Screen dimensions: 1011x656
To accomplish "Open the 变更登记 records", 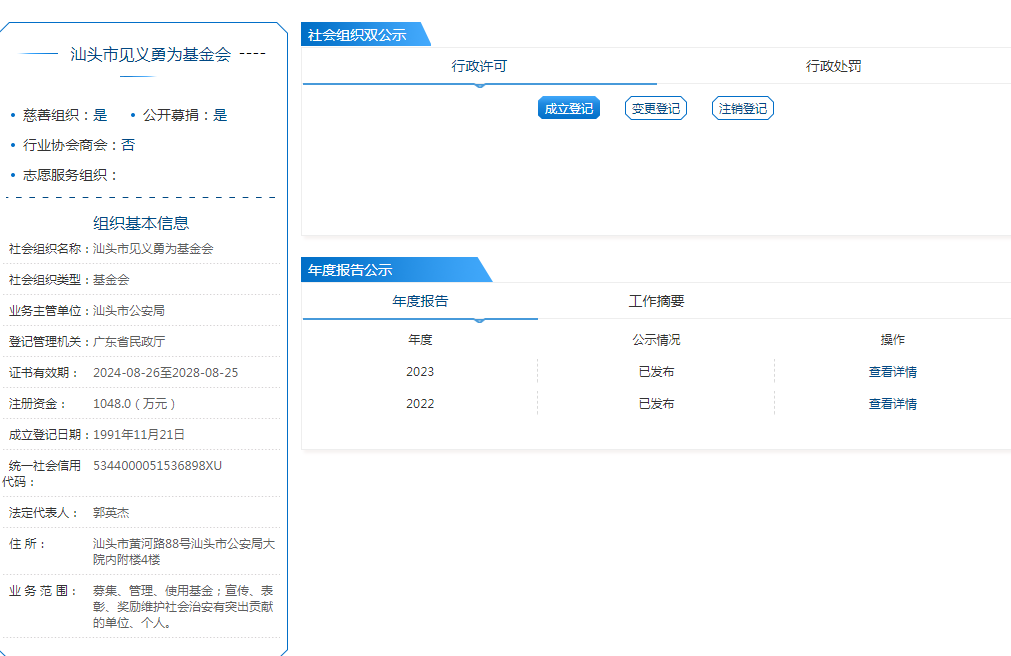I will click(655, 108).
